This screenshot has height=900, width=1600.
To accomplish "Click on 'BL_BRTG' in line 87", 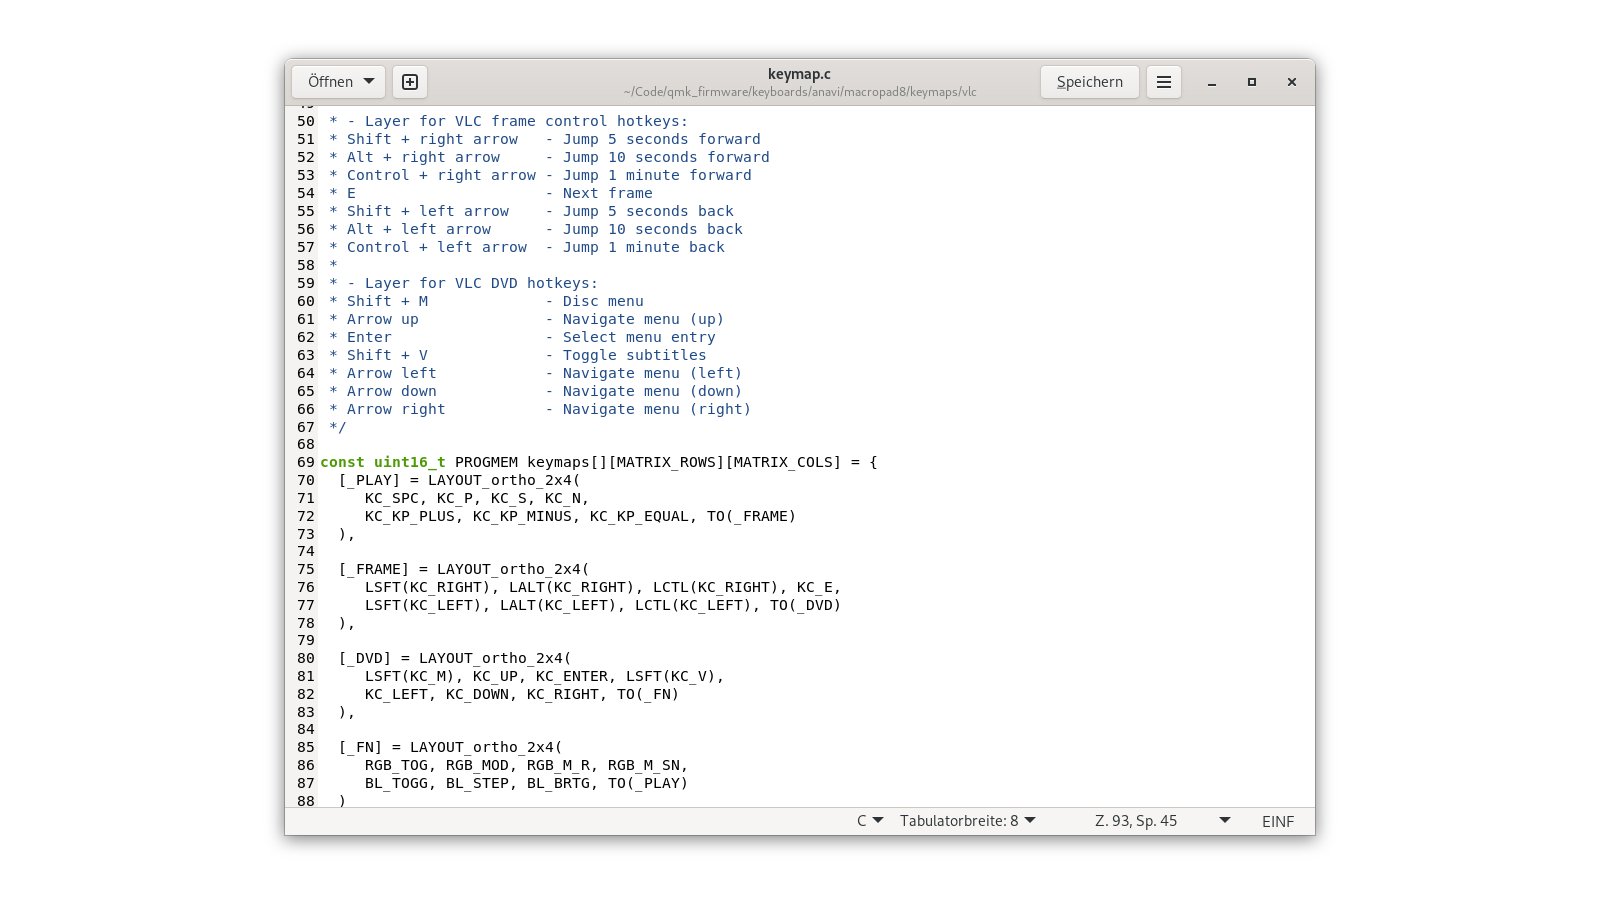I will [558, 783].
